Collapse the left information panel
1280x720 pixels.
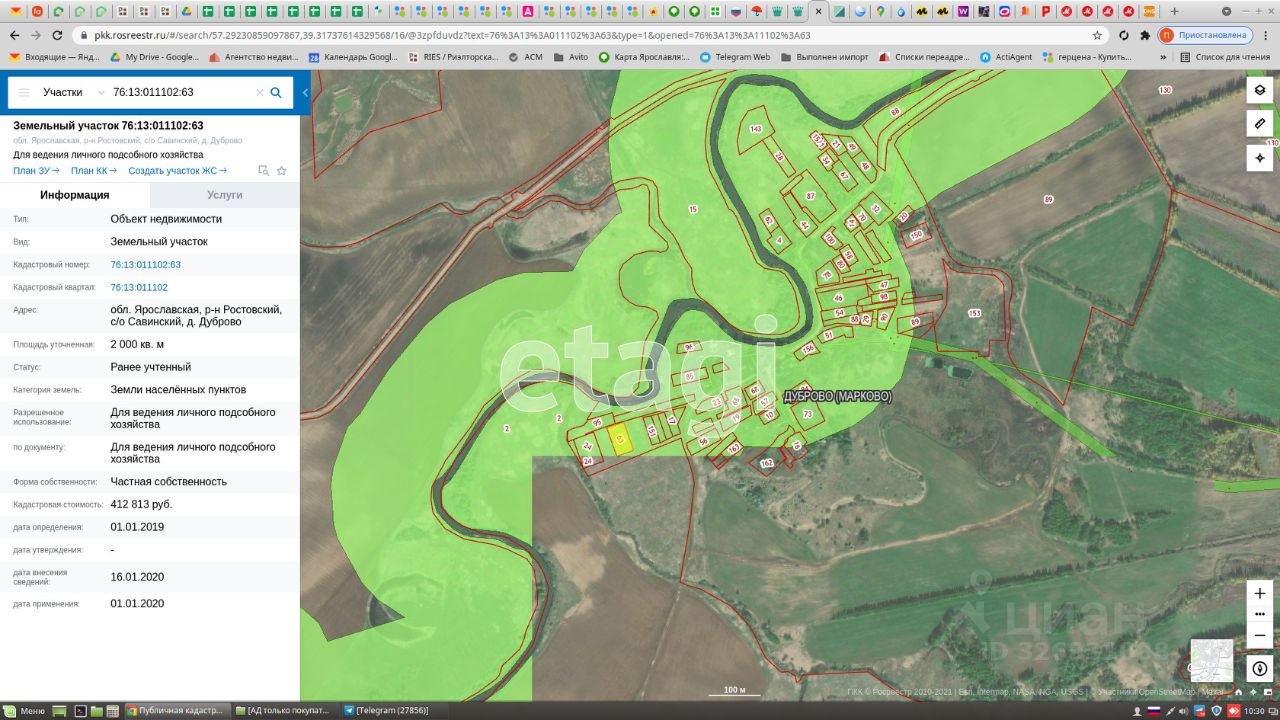[305, 93]
